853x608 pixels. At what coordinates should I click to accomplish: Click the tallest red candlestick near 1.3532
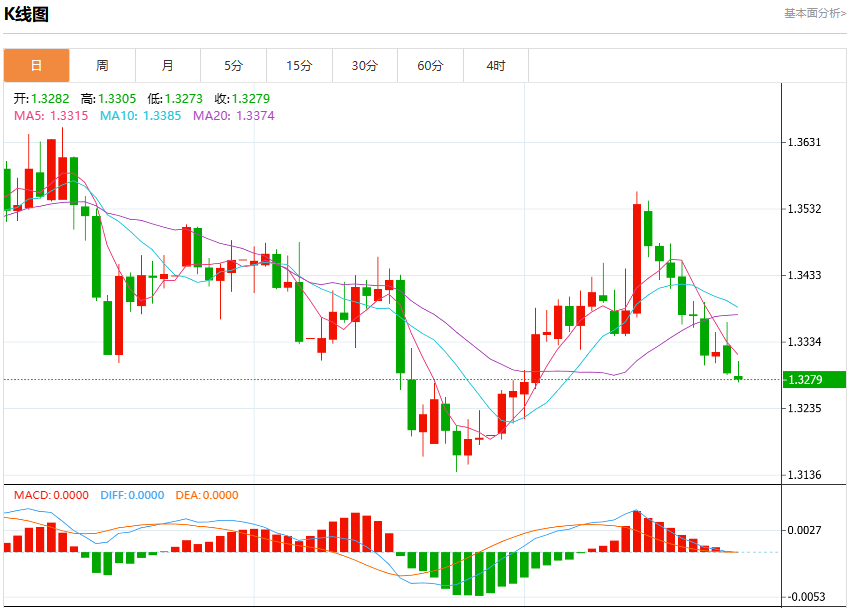click(636, 259)
